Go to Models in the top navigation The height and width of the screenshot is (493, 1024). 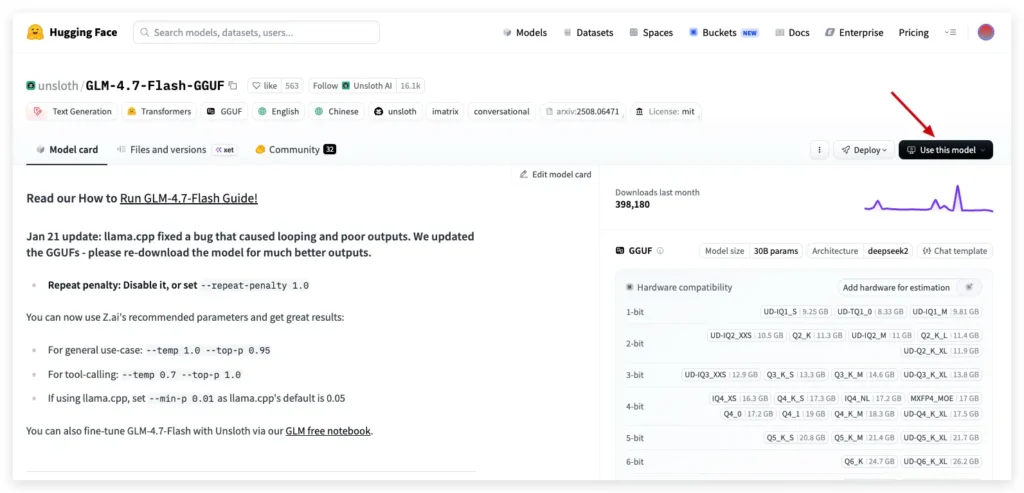(x=525, y=32)
